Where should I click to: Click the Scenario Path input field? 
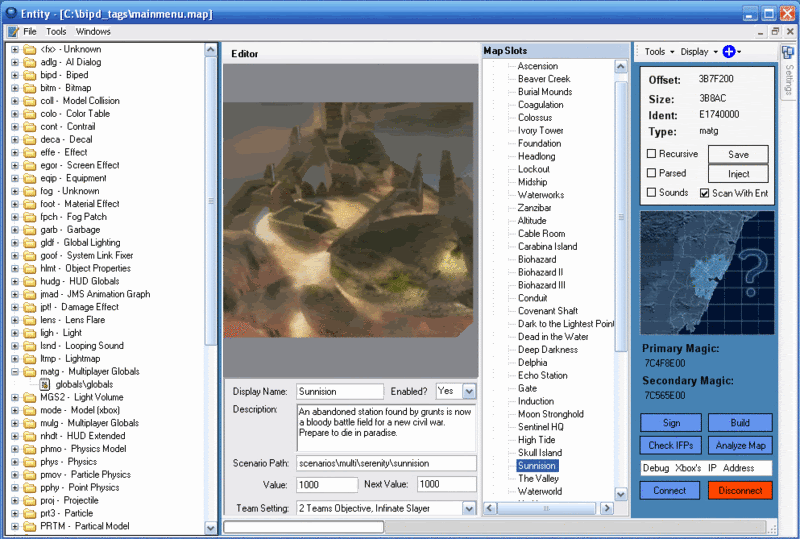point(386,463)
